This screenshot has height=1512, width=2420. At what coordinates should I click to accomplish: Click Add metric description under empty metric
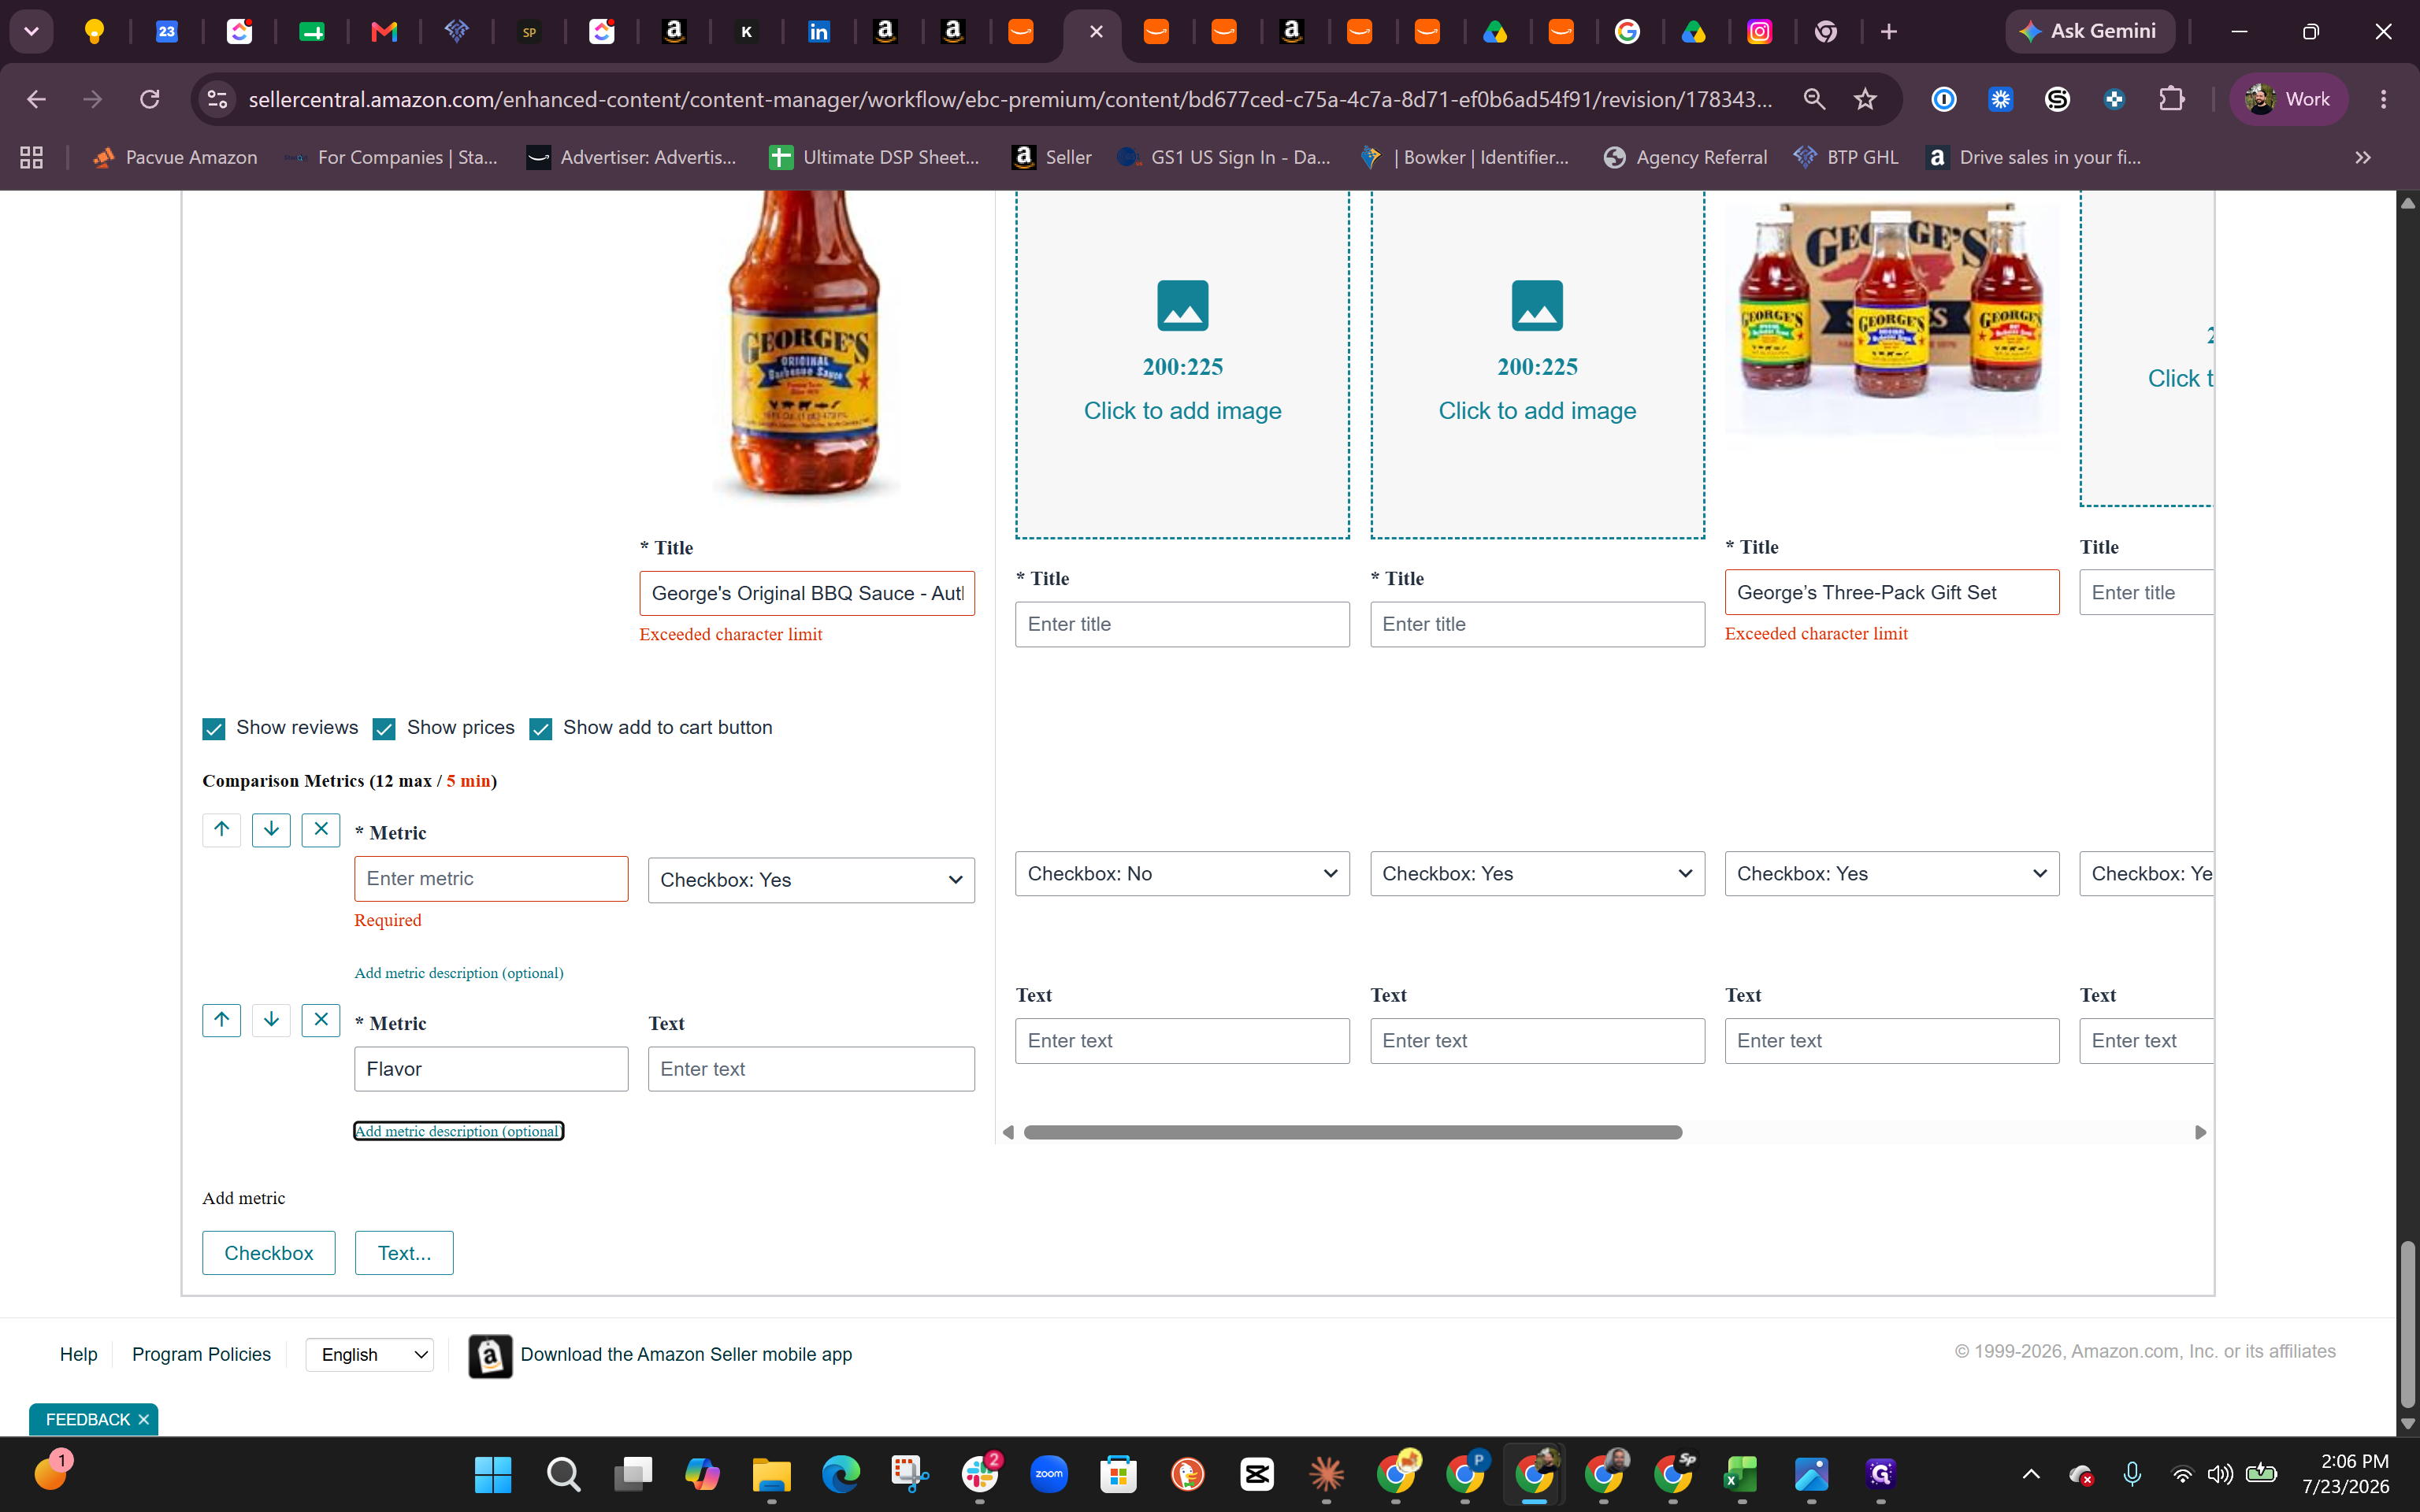pyautogui.click(x=459, y=973)
